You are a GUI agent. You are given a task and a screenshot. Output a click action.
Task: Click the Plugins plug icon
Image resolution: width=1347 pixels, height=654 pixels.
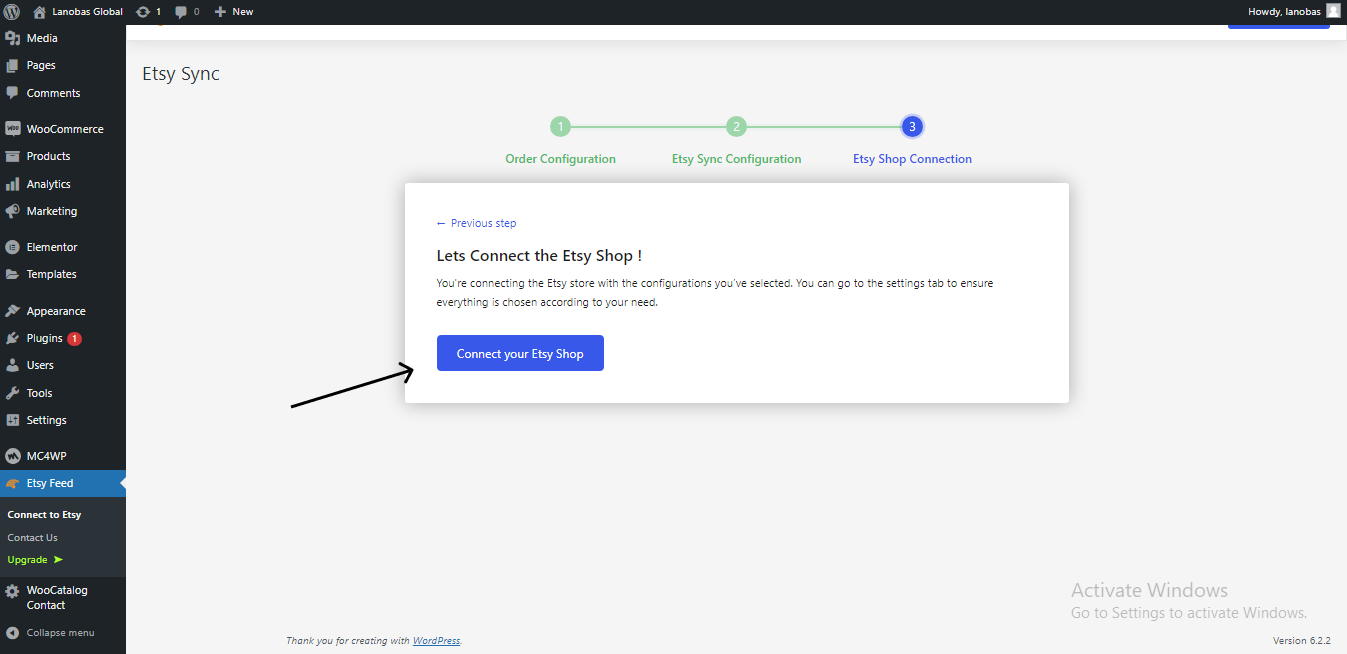tap(13, 338)
